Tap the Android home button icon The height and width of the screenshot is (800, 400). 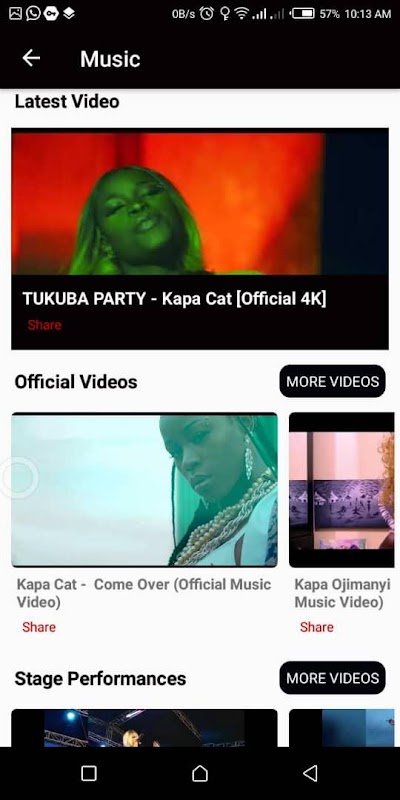pos(200,773)
